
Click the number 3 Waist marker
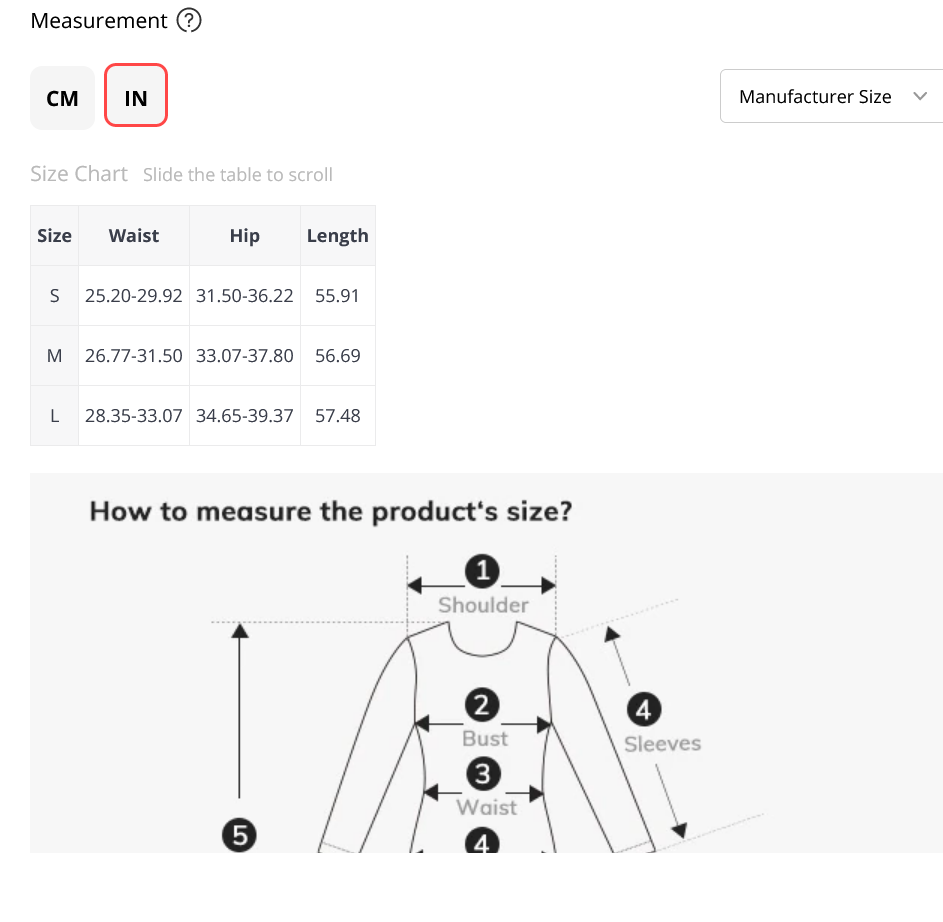[483, 773]
